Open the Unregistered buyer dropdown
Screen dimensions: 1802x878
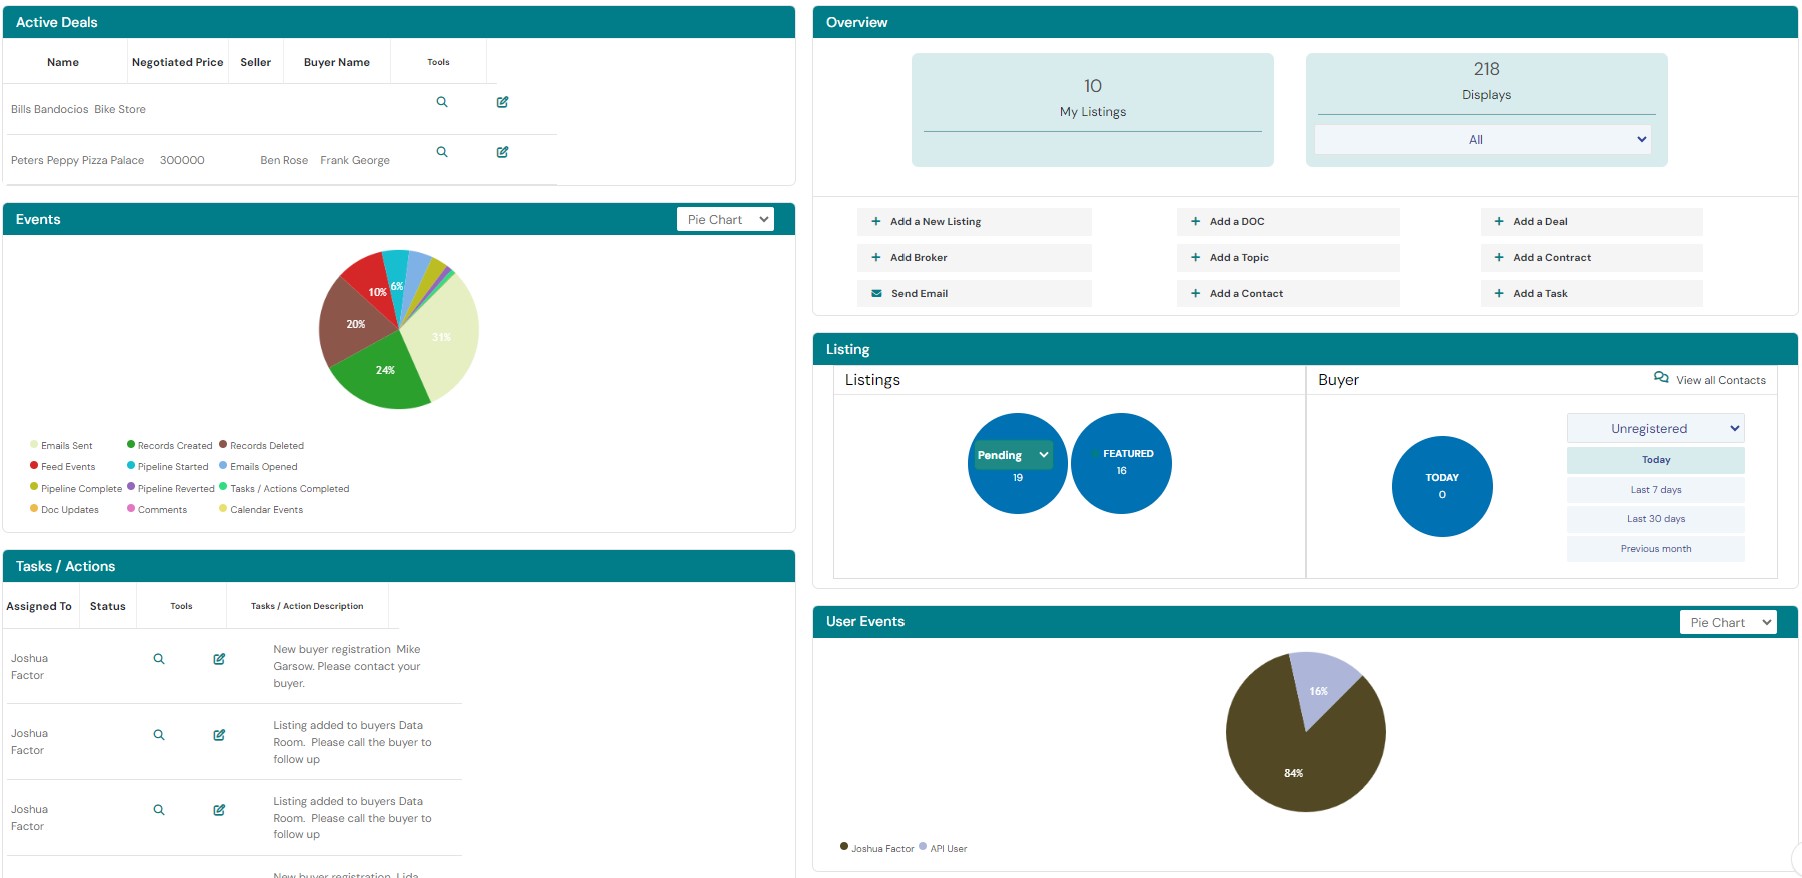(1655, 429)
